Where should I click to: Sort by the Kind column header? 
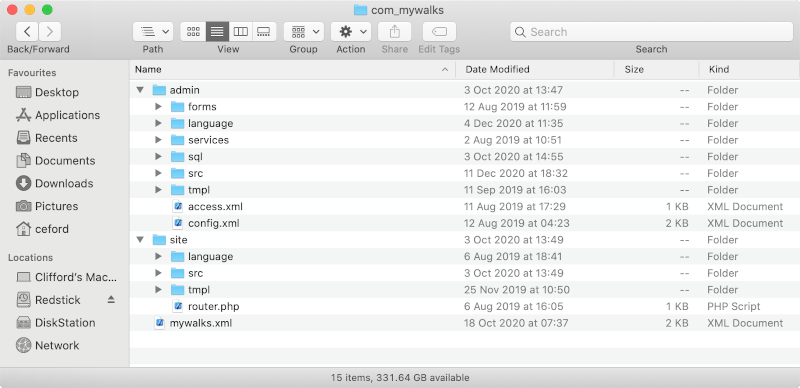[x=749, y=69]
